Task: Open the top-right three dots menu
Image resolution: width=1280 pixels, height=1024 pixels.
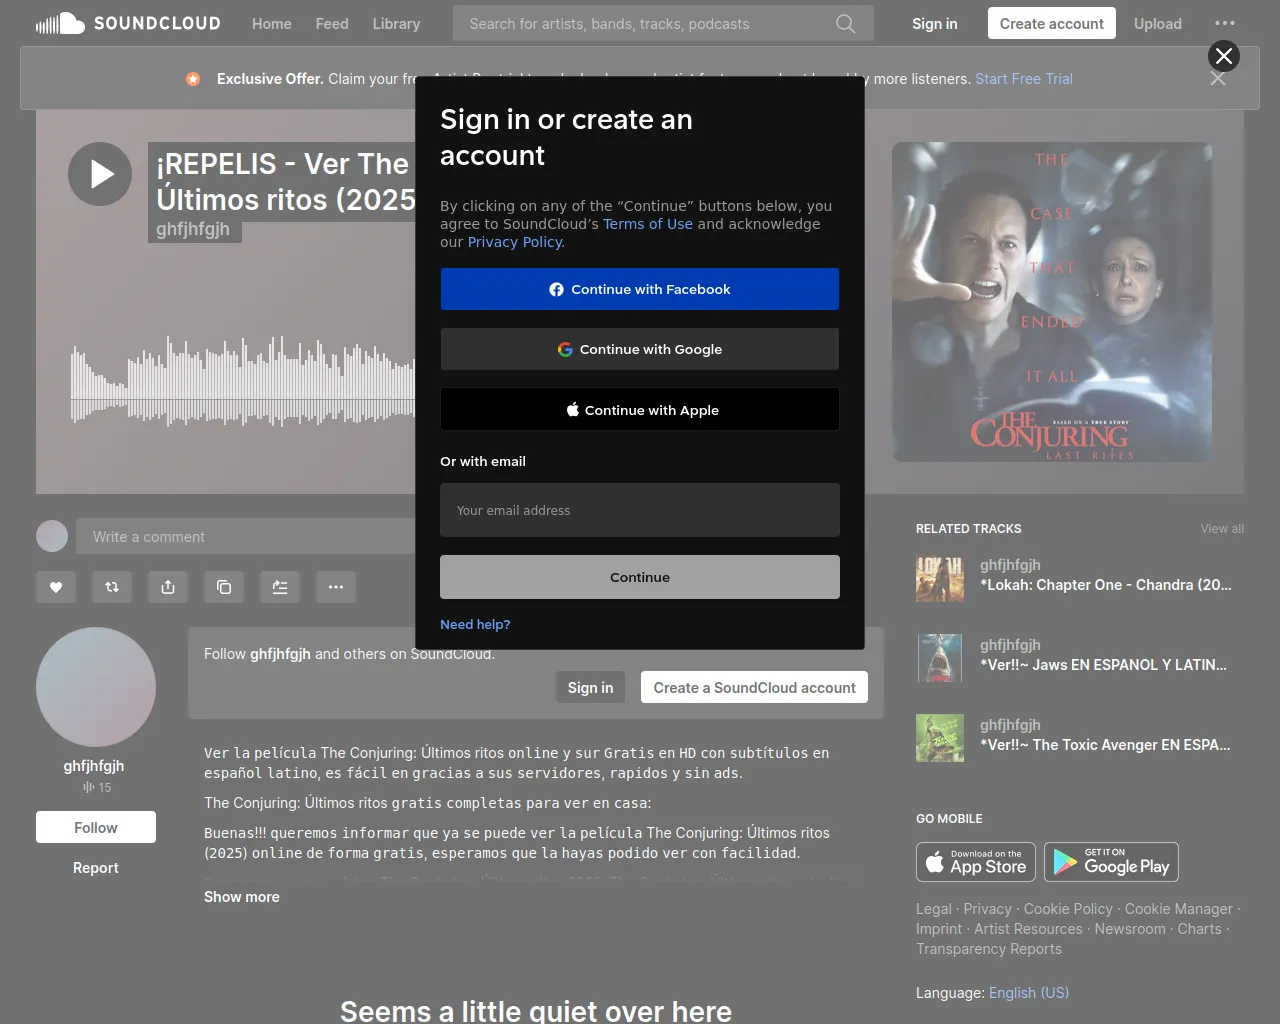Action: [1224, 24]
